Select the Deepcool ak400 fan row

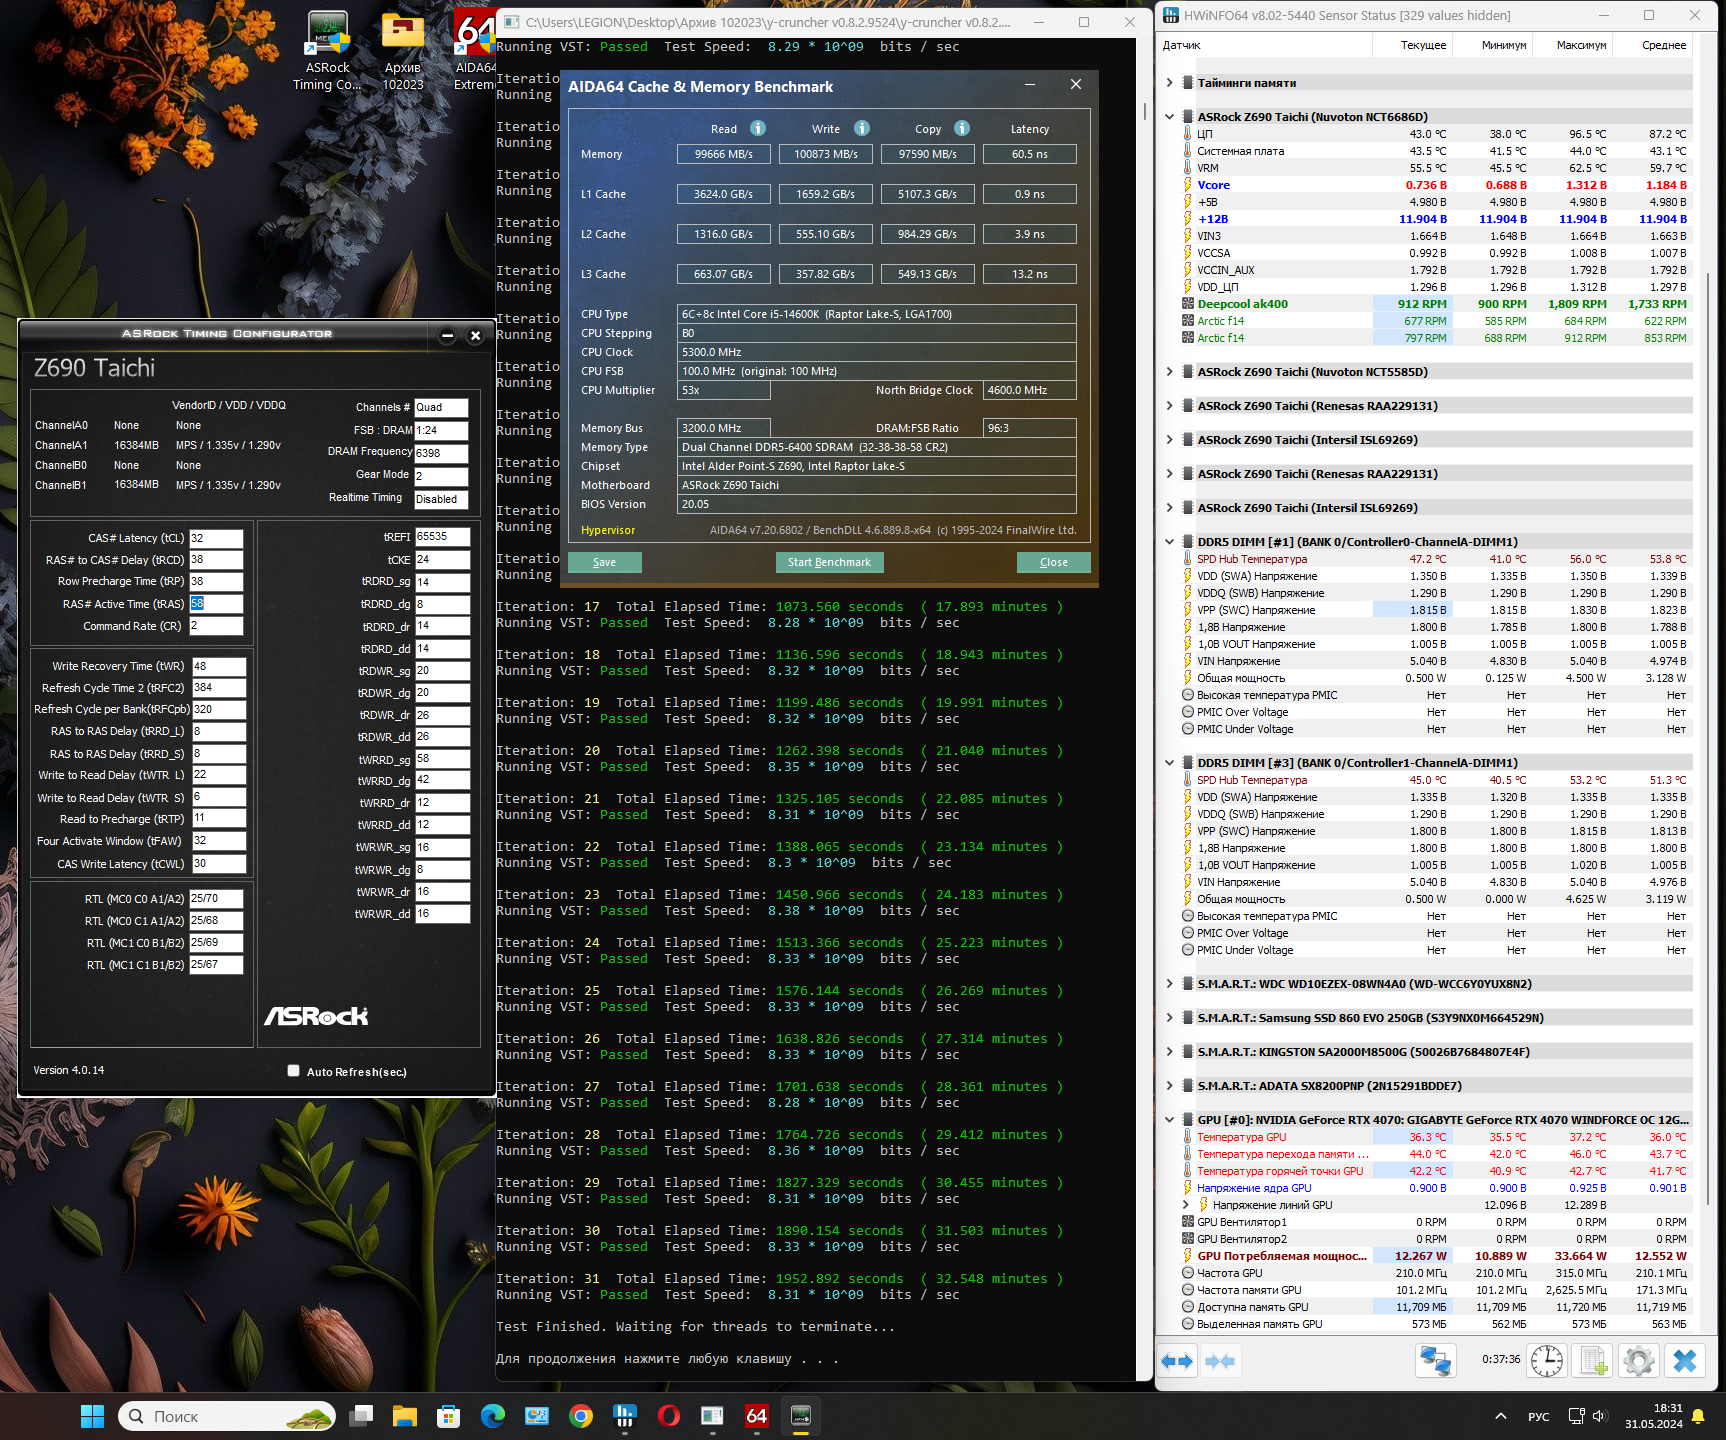tap(1436, 304)
